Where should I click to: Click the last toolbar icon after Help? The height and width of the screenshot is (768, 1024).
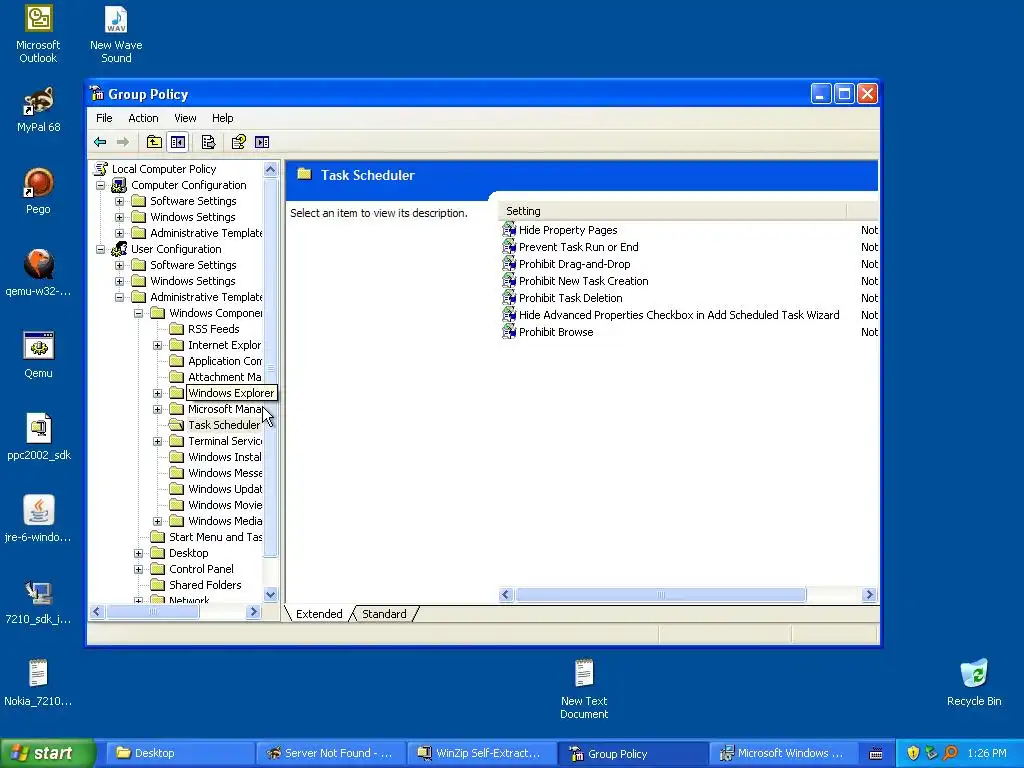click(x=262, y=142)
